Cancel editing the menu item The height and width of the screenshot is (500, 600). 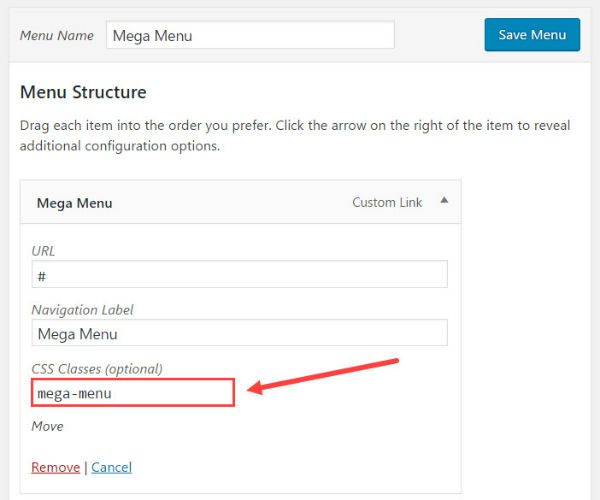coord(111,467)
